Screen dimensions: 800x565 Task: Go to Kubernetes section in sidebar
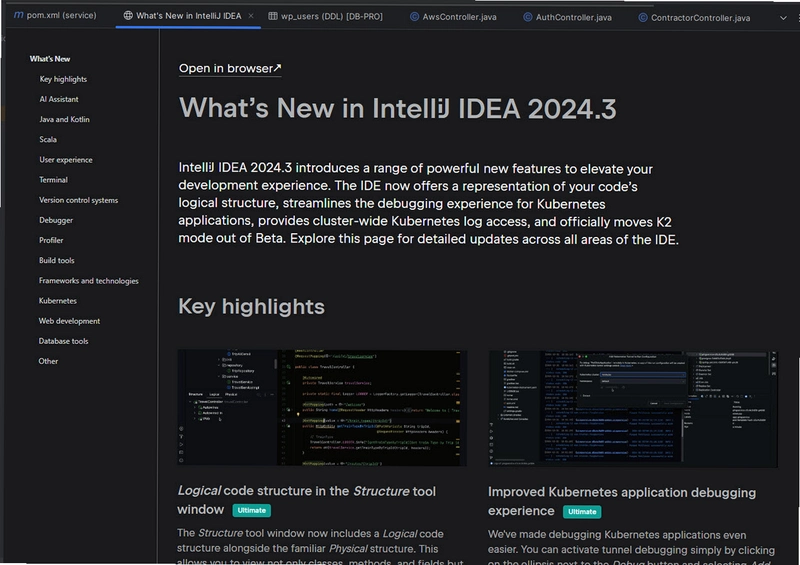58,301
